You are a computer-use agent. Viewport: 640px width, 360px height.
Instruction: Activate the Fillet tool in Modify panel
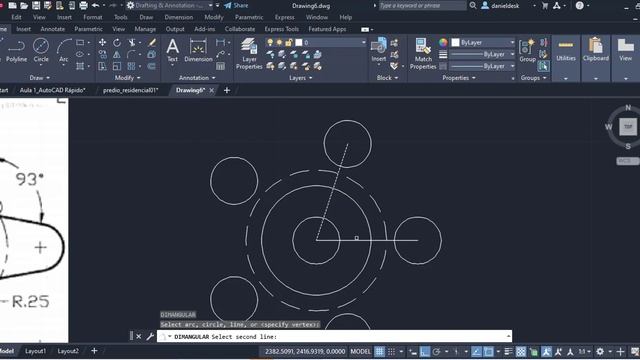131,54
